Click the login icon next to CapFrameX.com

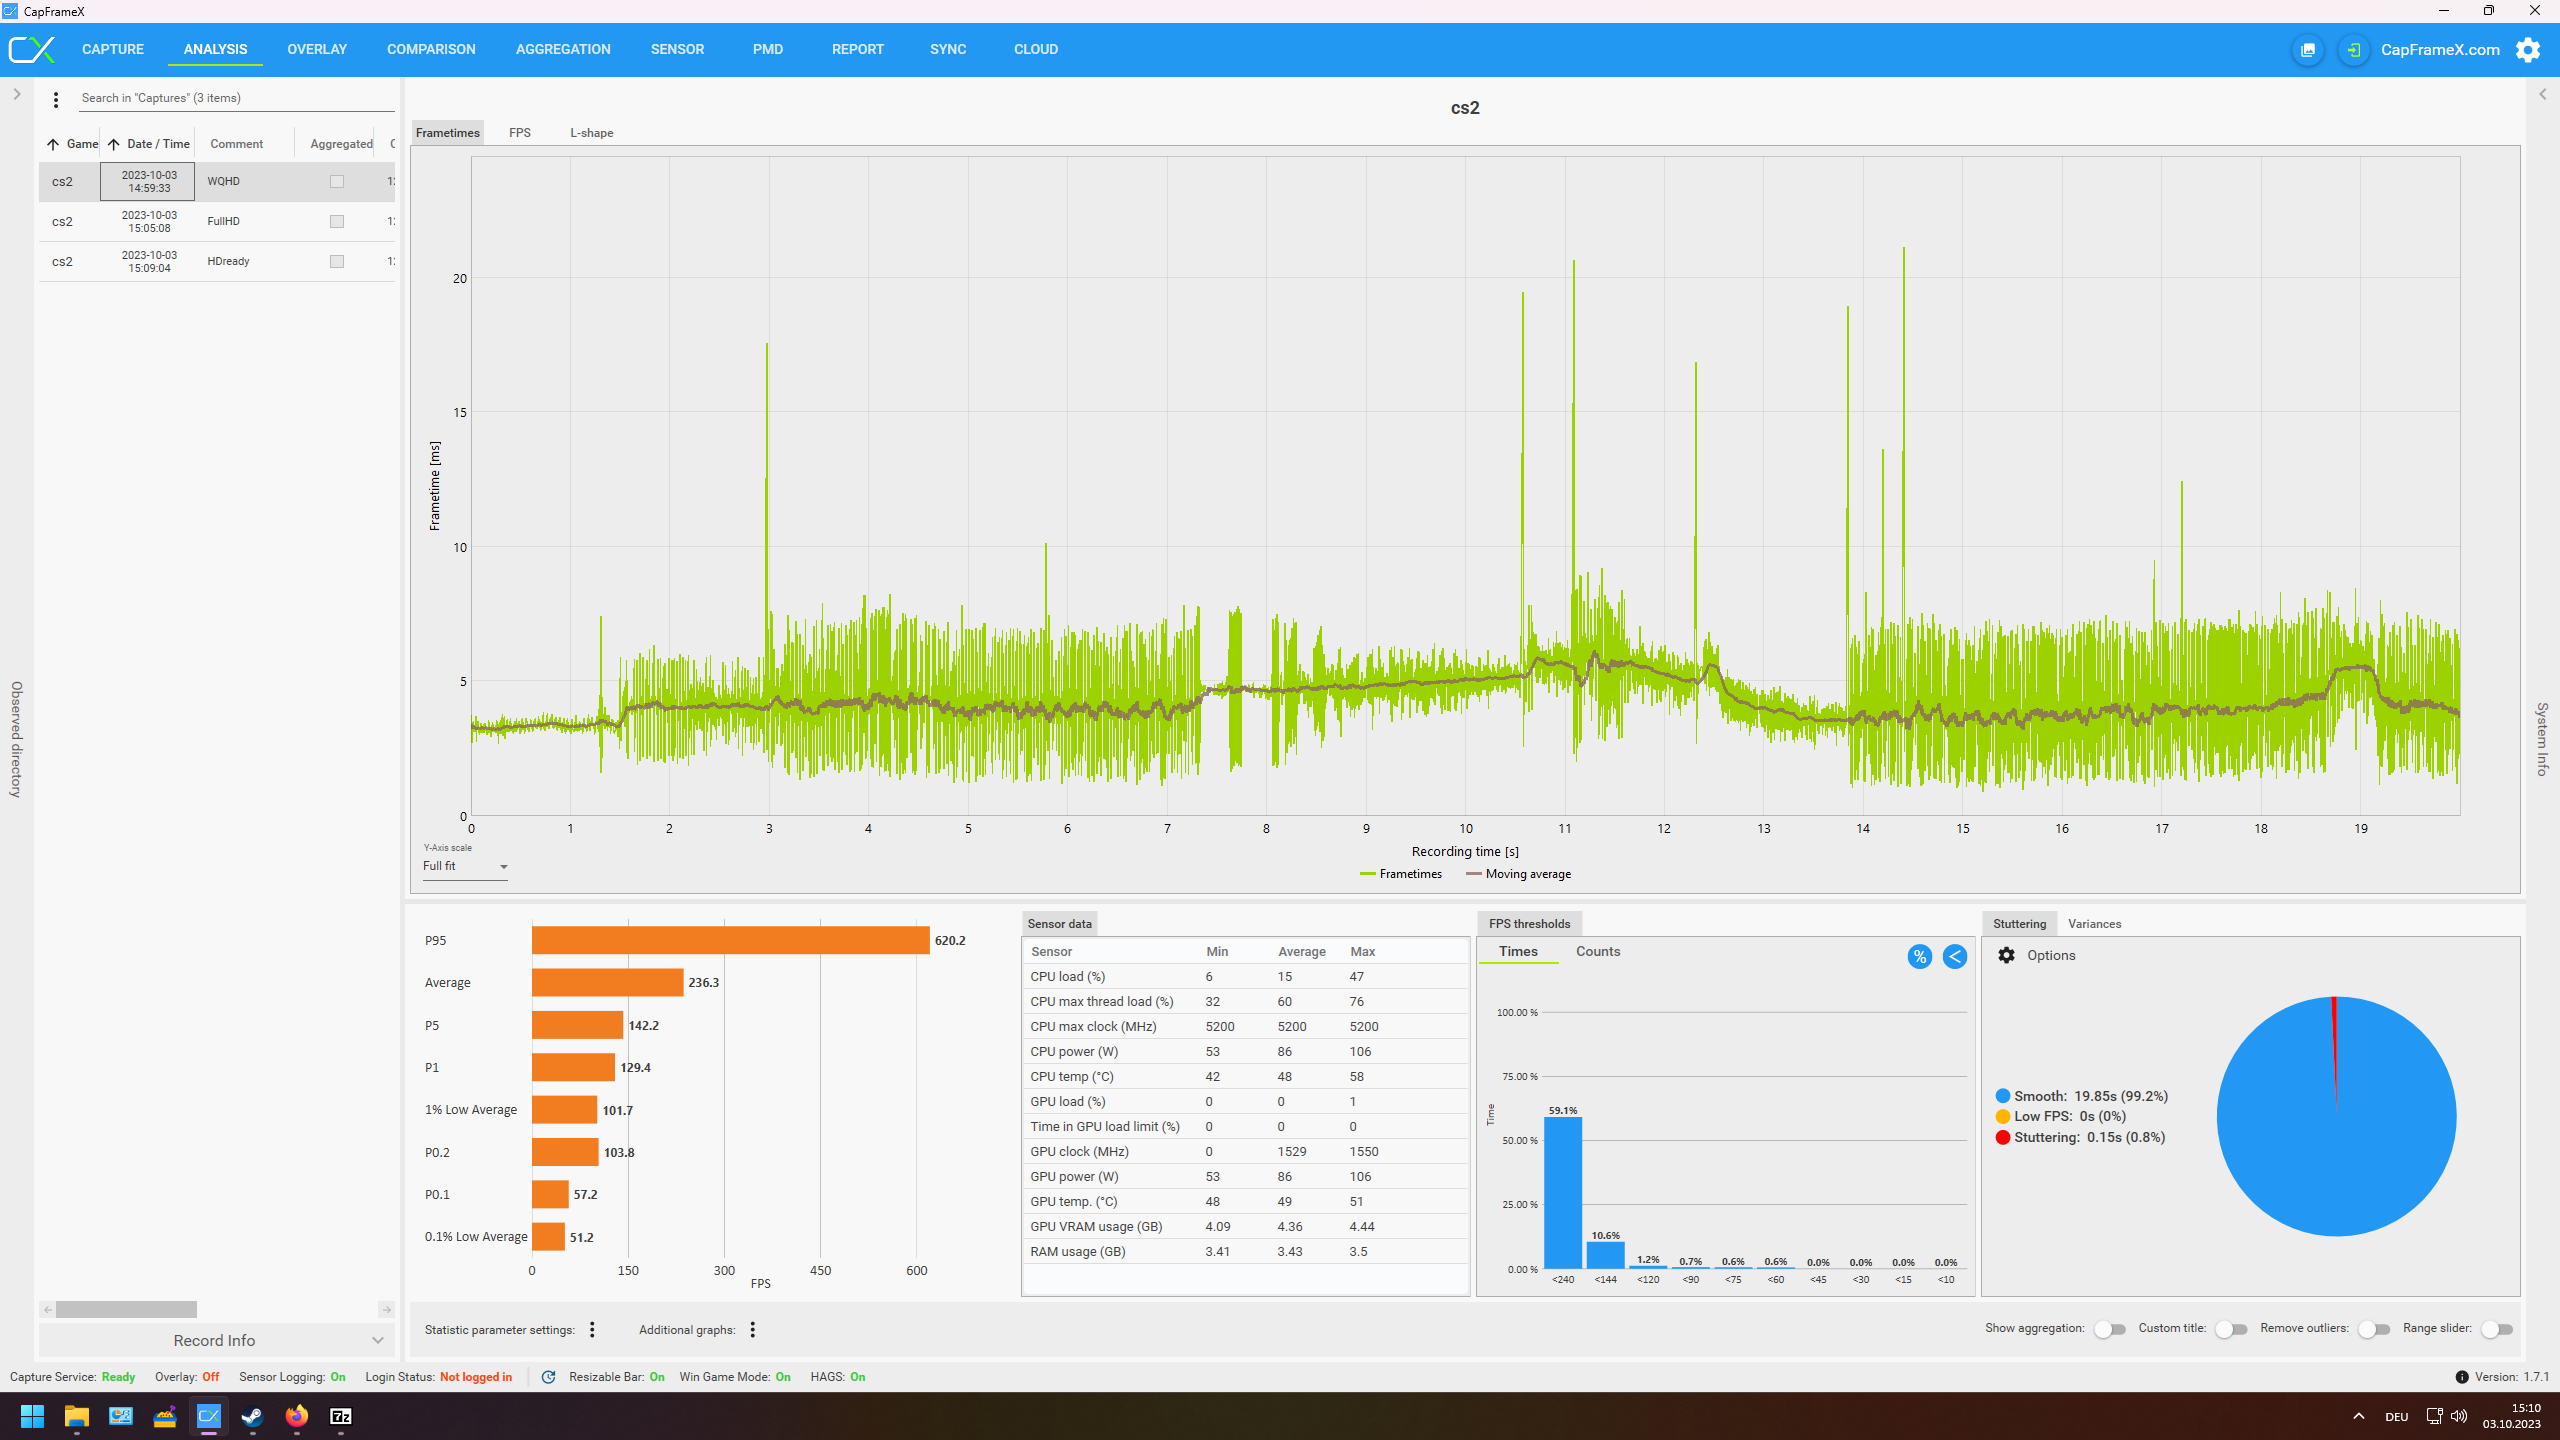[2354, 50]
